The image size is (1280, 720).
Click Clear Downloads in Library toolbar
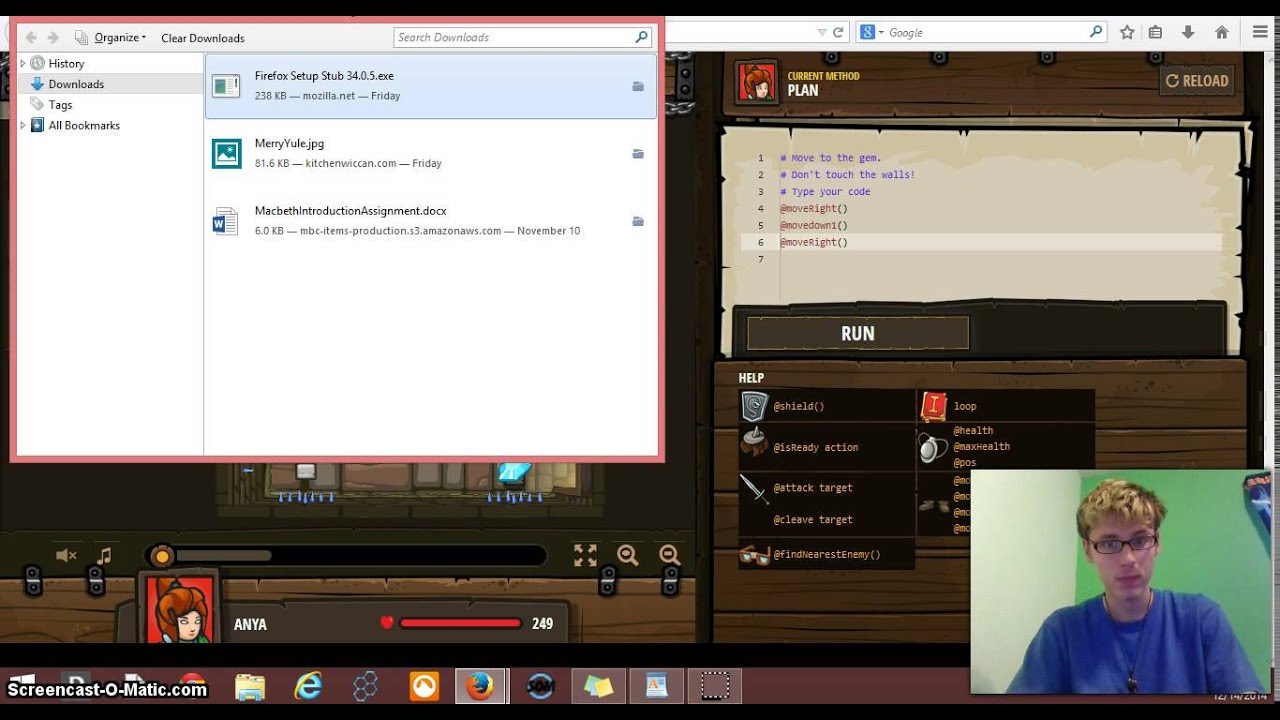[x=203, y=38]
